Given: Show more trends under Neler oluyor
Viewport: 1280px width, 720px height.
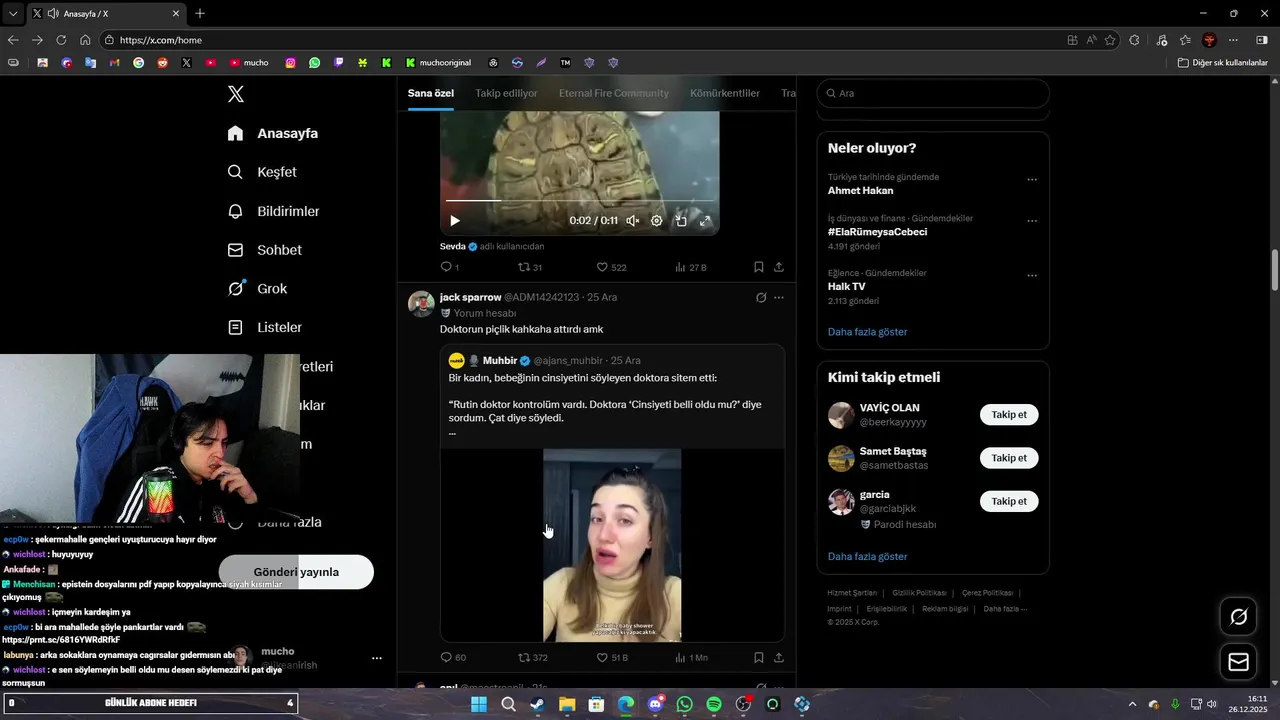Looking at the screenshot, I should [868, 332].
